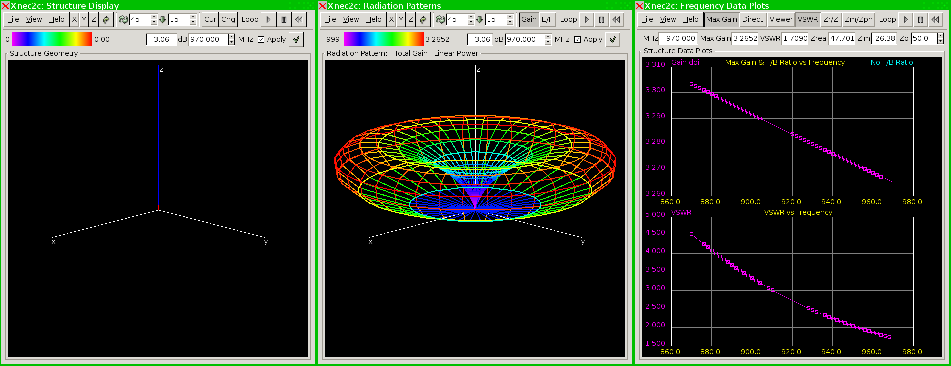Adjust rotation angle stepper in Radiation Patterns
Viewport: 951px width, 366px height.
(471, 19)
